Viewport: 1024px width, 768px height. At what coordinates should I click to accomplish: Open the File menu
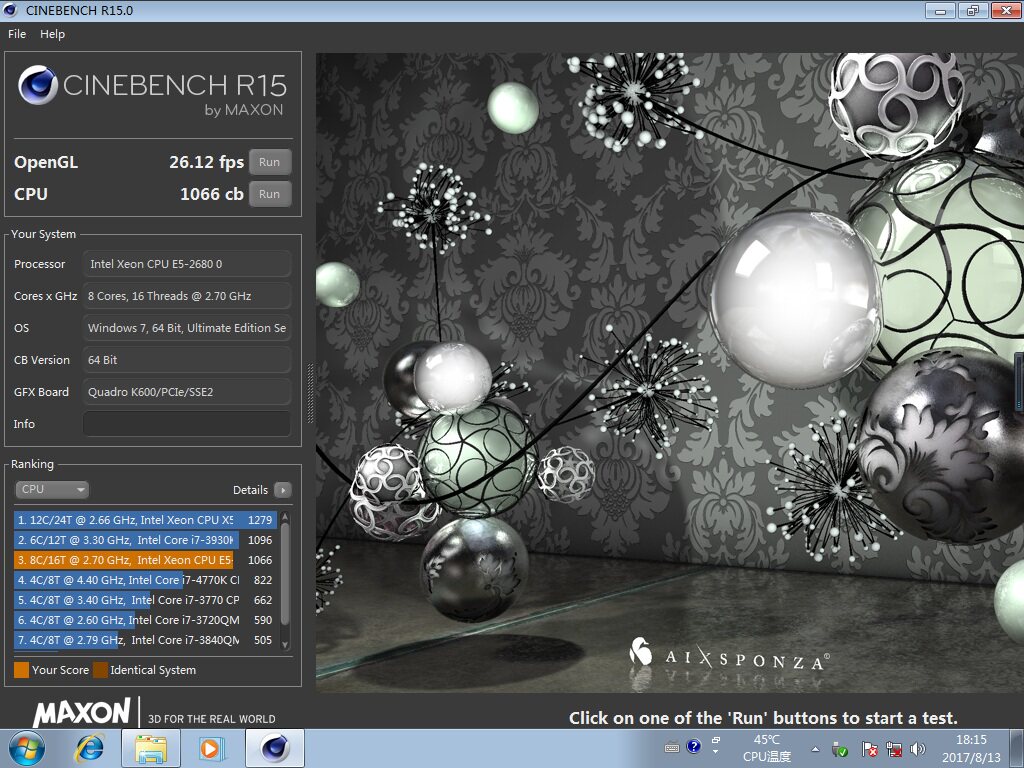tap(17, 34)
